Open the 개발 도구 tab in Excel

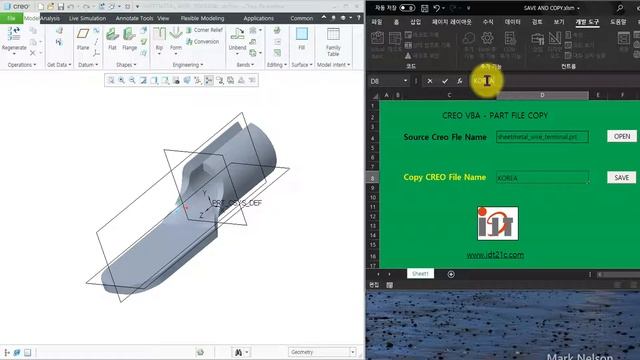[x=587, y=22]
